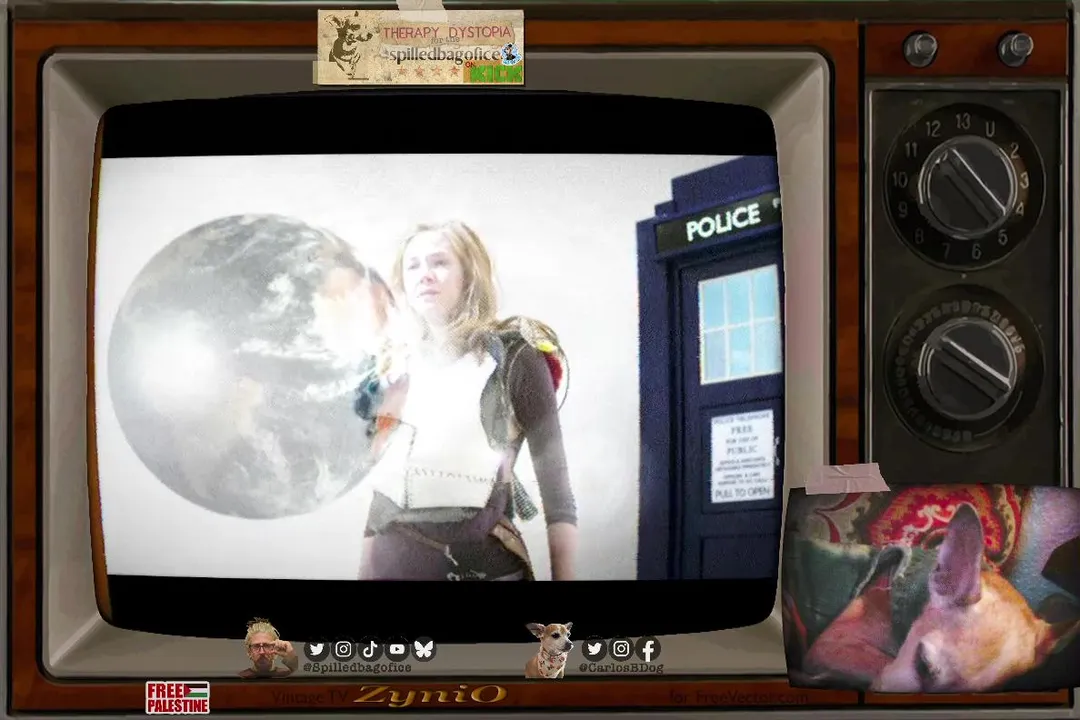
Task: Open the YouTube icon in the overlay
Action: pyautogui.click(x=397, y=649)
